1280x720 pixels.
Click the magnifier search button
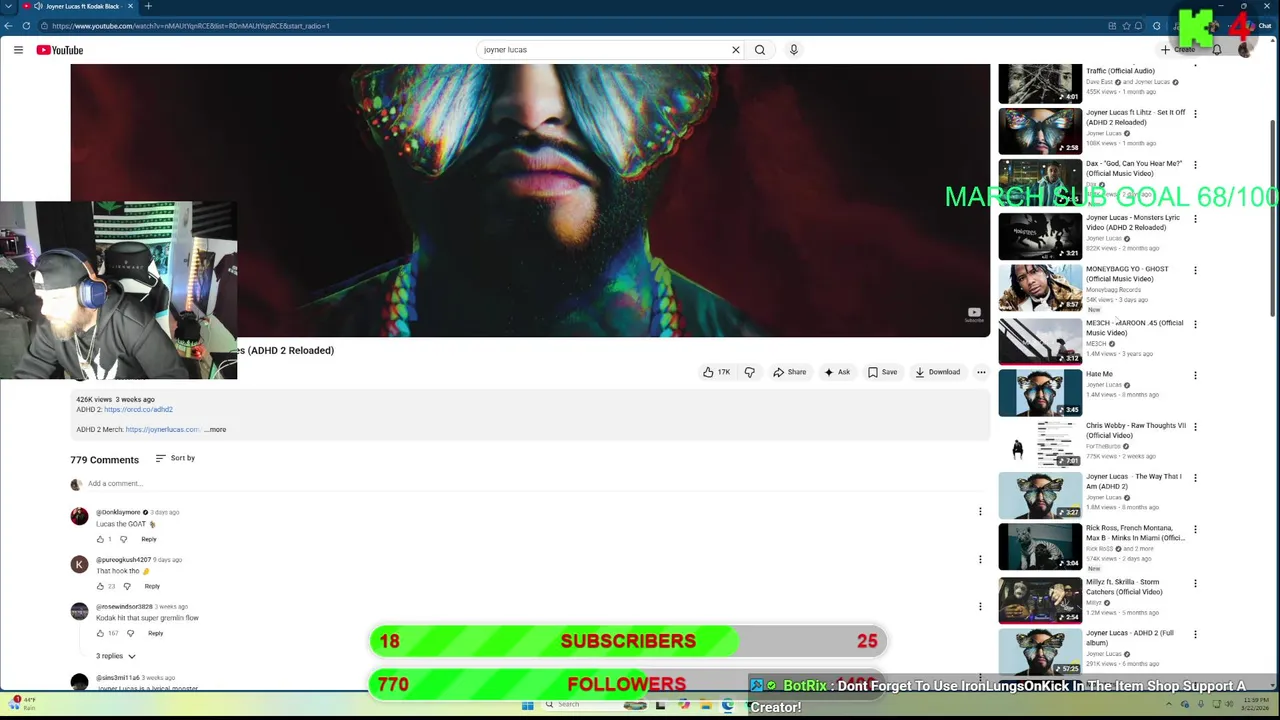[x=760, y=50]
